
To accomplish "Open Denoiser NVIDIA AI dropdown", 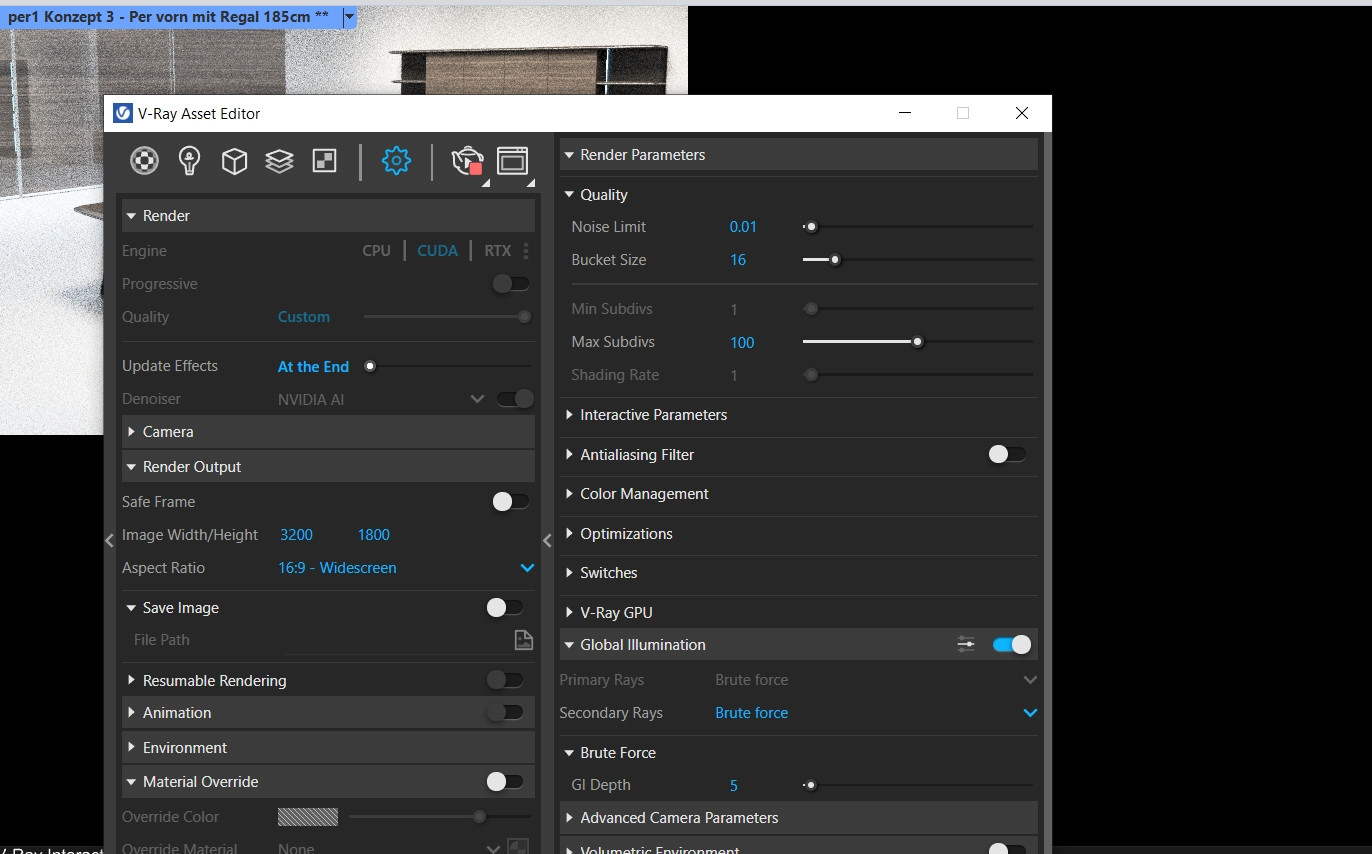I will (x=477, y=399).
